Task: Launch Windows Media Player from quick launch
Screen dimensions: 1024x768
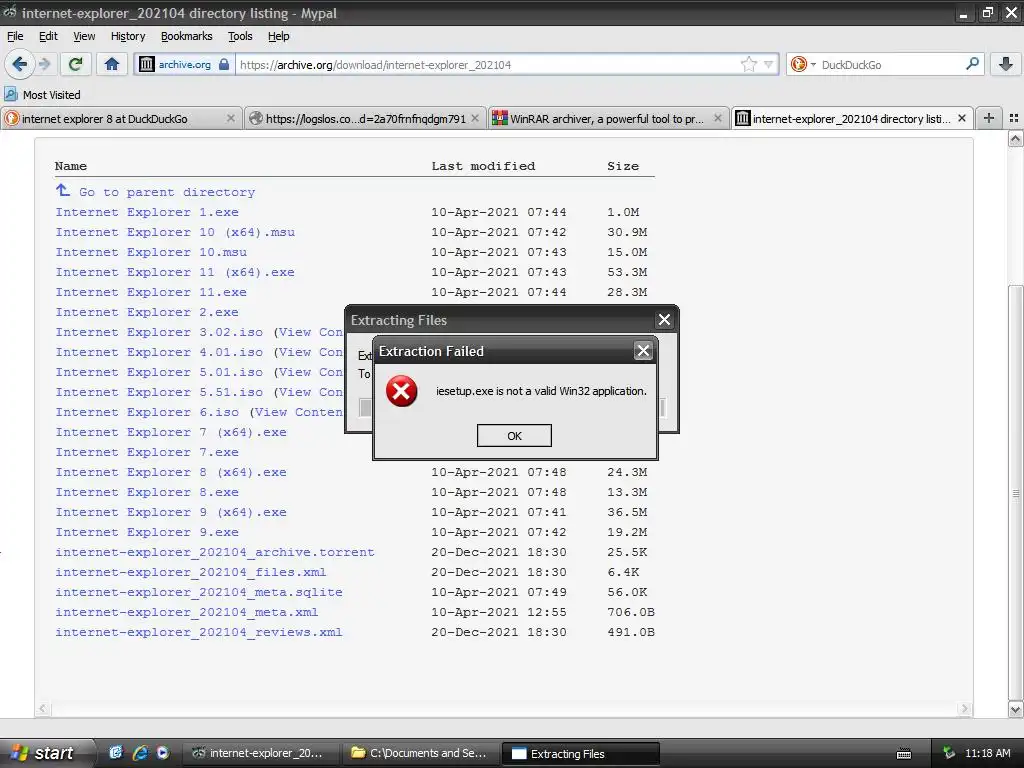Action: click(x=163, y=753)
